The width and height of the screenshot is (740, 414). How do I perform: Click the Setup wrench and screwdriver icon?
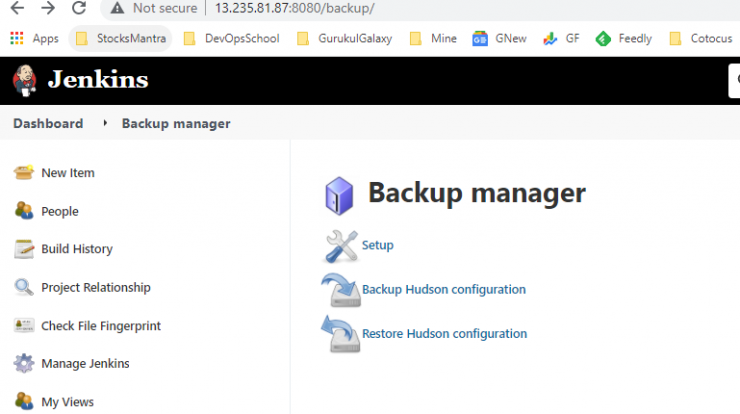[342, 246]
